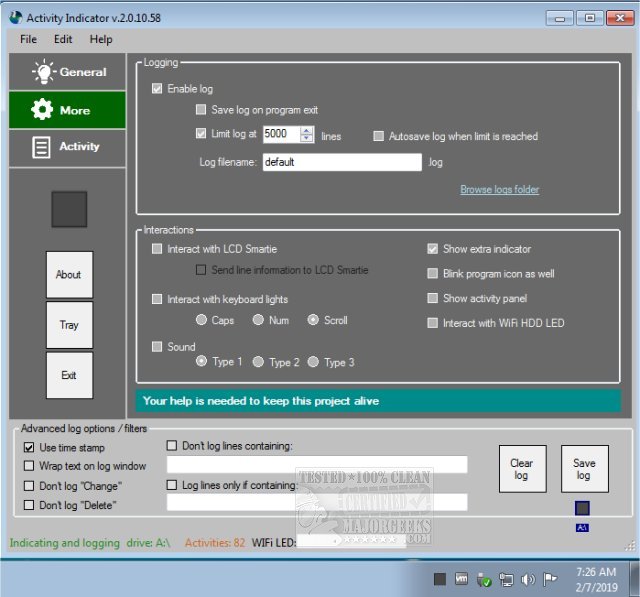Check Wrap text on log window

pos(29,466)
